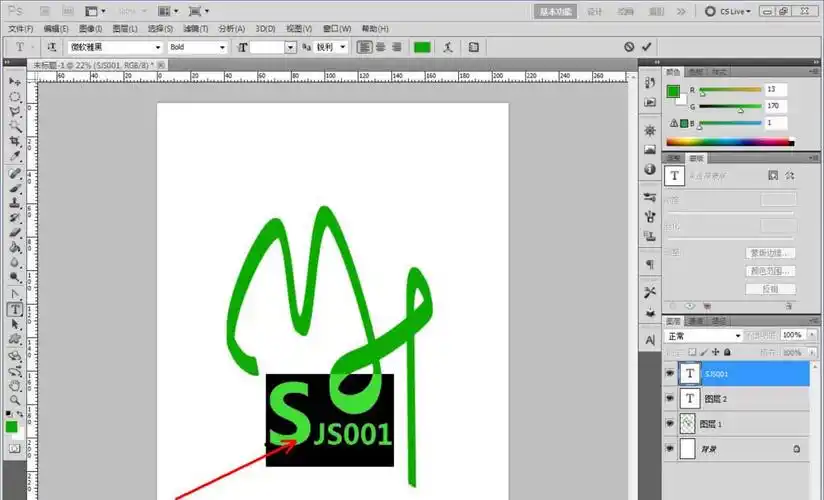Toggle the Character and Paragraph panels
The image size is (824, 500).
pyautogui.click(x=473, y=47)
